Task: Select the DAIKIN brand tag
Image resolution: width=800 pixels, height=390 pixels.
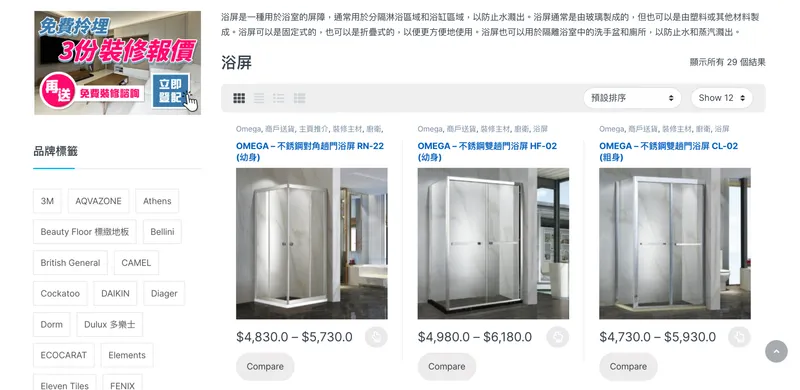Action: 115,294
